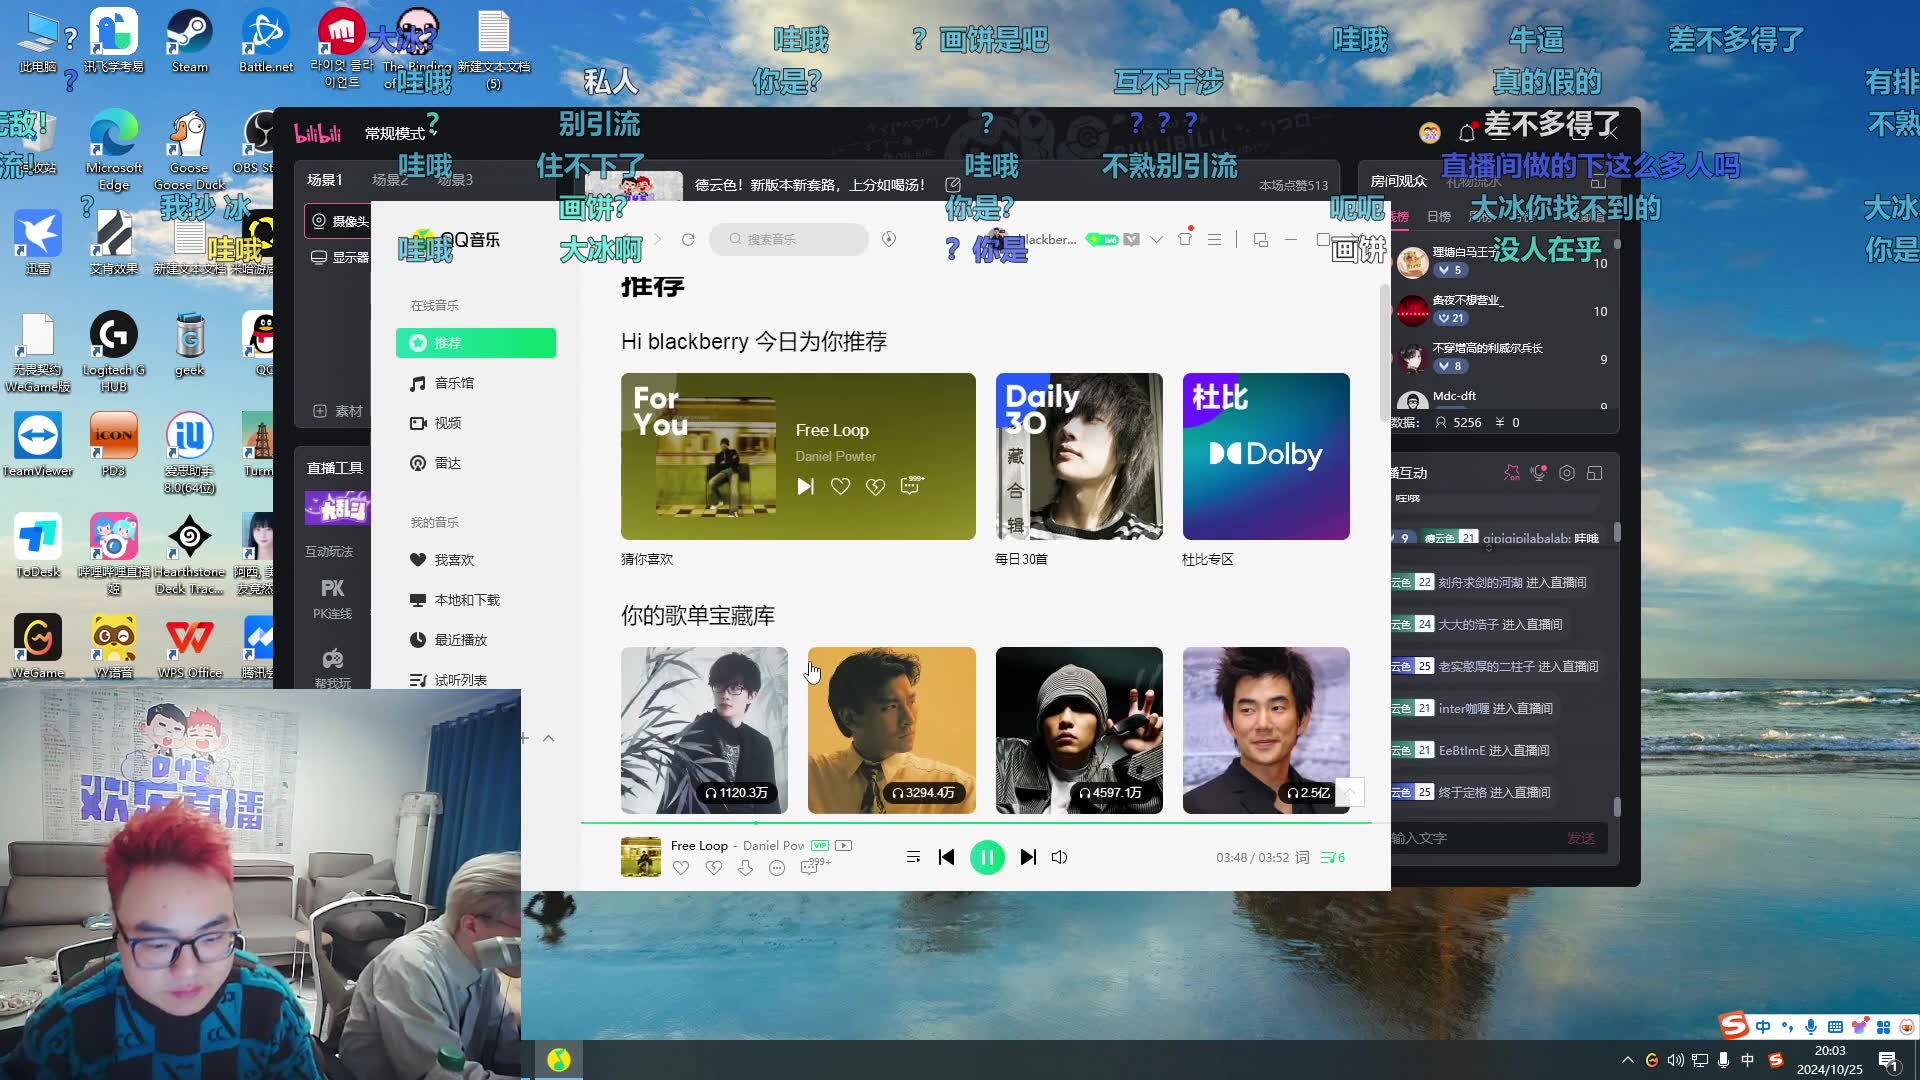Open the music recognition icon beside search box
The image size is (1920, 1080).
(x=889, y=239)
